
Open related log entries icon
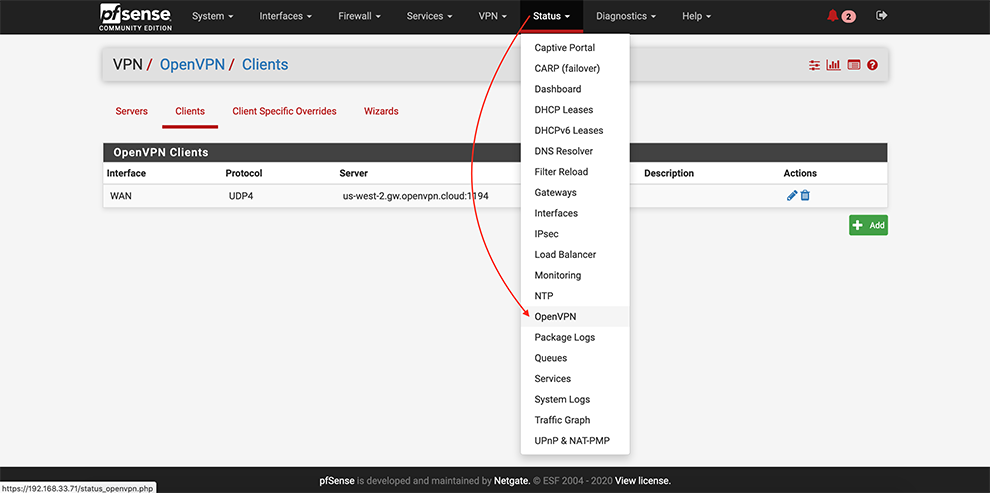(853, 65)
